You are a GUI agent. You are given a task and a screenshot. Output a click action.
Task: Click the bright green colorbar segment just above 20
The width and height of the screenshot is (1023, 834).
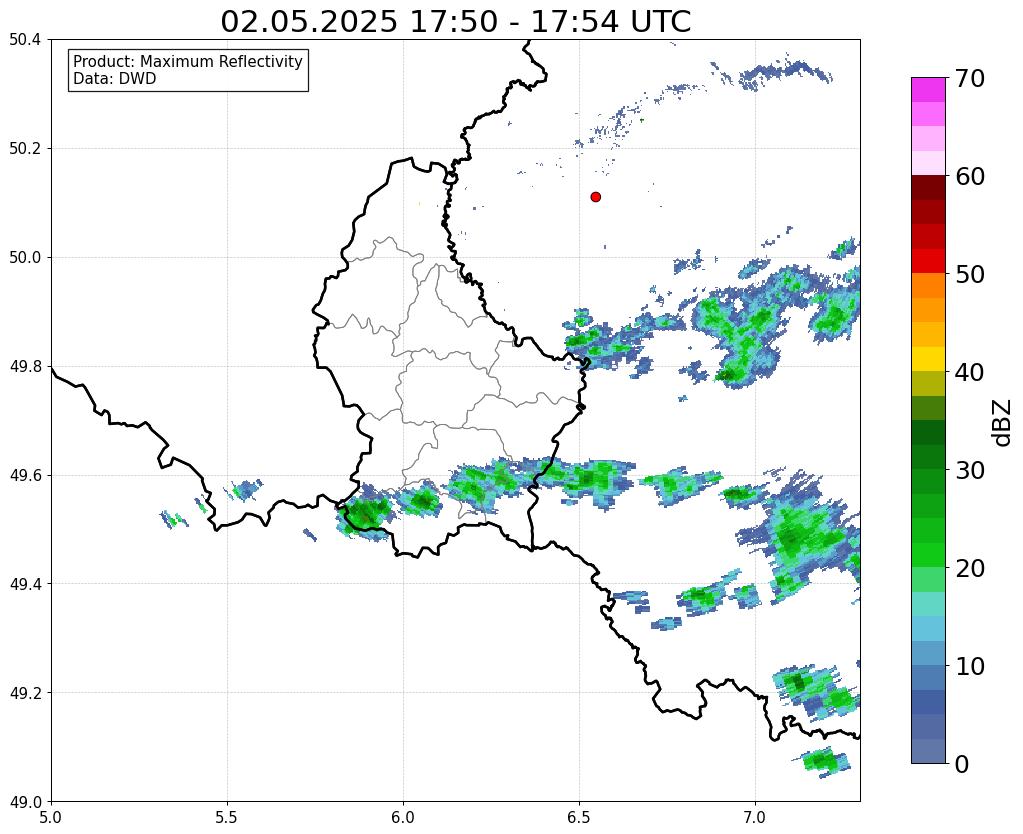coord(928,555)
